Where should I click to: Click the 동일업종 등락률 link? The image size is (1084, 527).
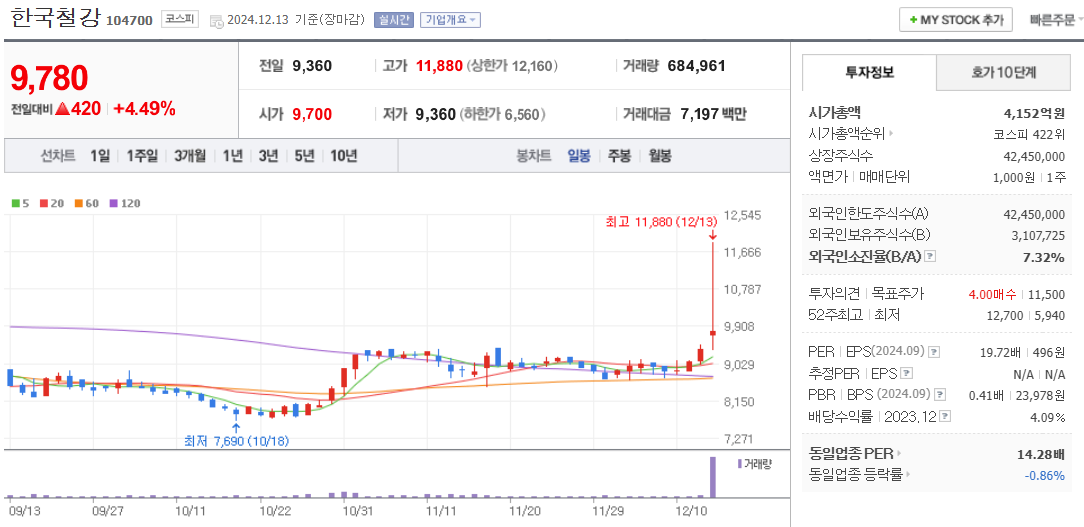855,474
